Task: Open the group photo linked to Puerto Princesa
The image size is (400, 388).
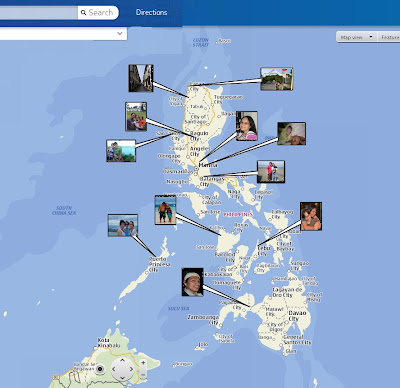Action: (x=123, y=225)
